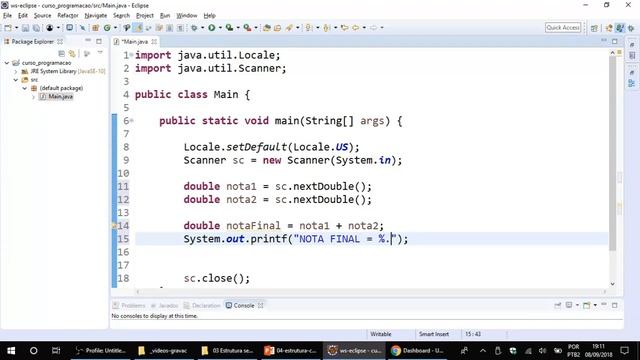Screen dimensions: 640x360
Task: Click the Open Console icon in Console view
Action: 587,305
